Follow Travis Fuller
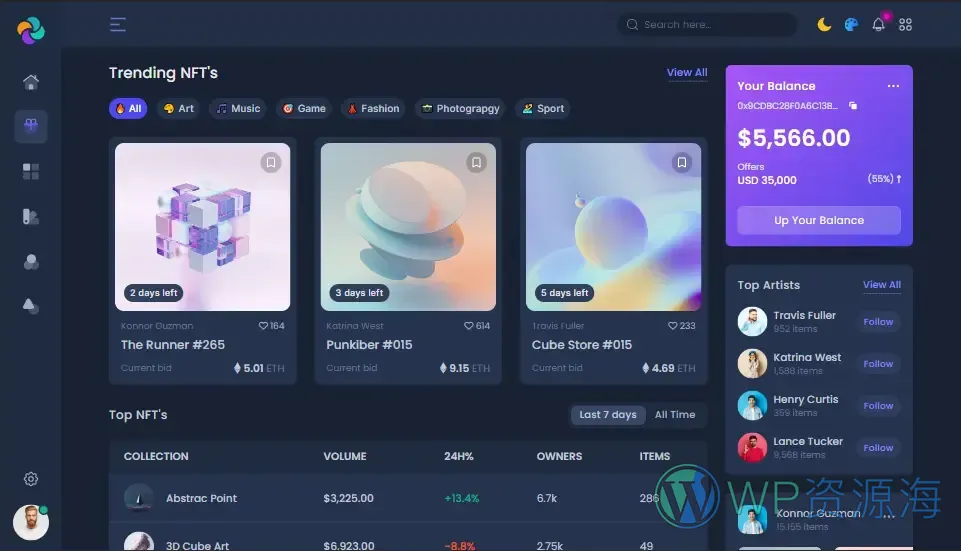 pyautogui.click(x=878, y=322)
